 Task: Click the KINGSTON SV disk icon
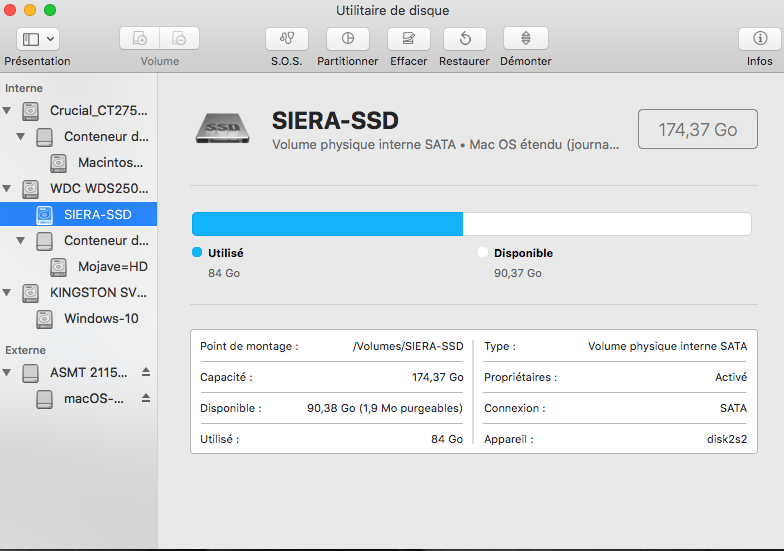30,293
